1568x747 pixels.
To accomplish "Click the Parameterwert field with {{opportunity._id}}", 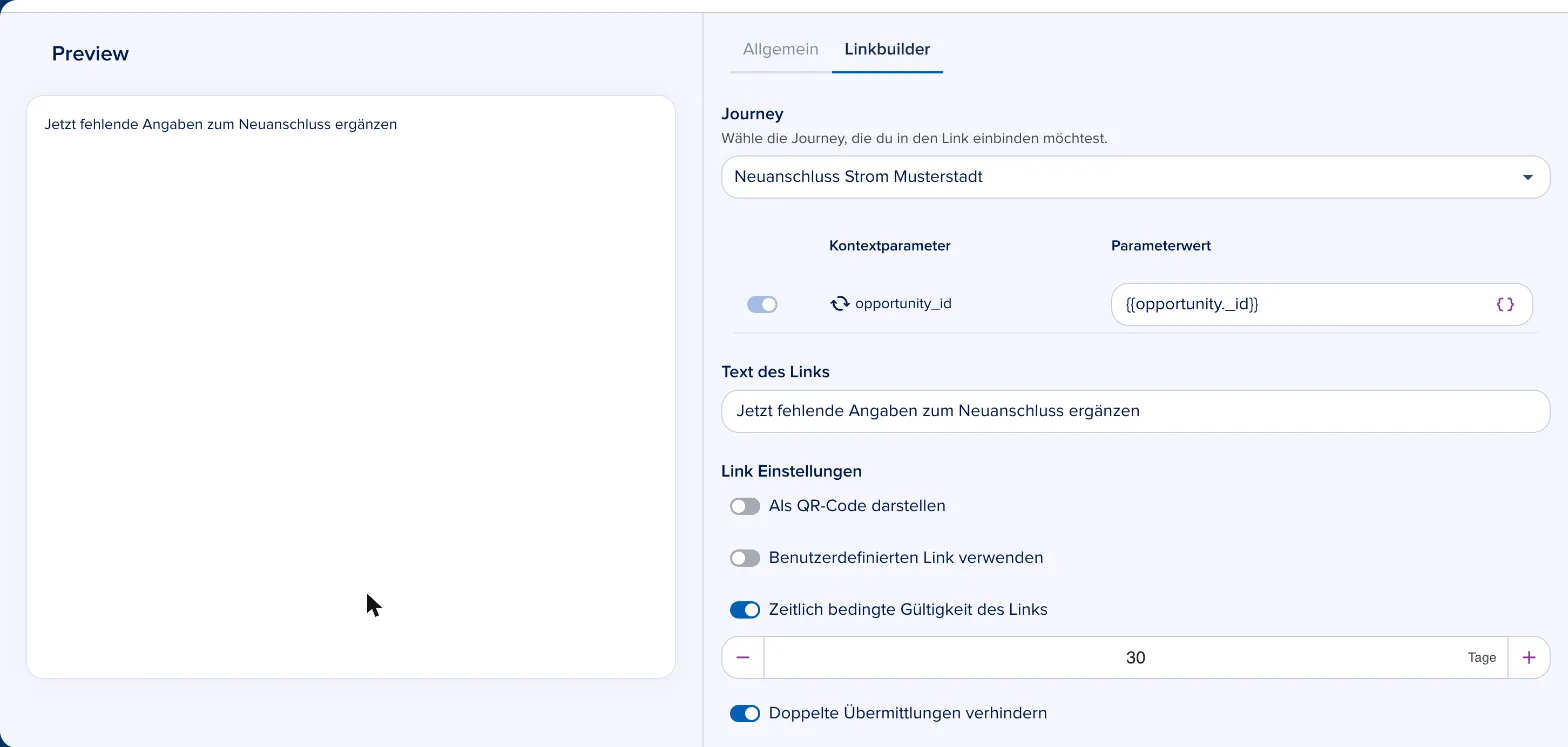I will tap(1322, 304).
